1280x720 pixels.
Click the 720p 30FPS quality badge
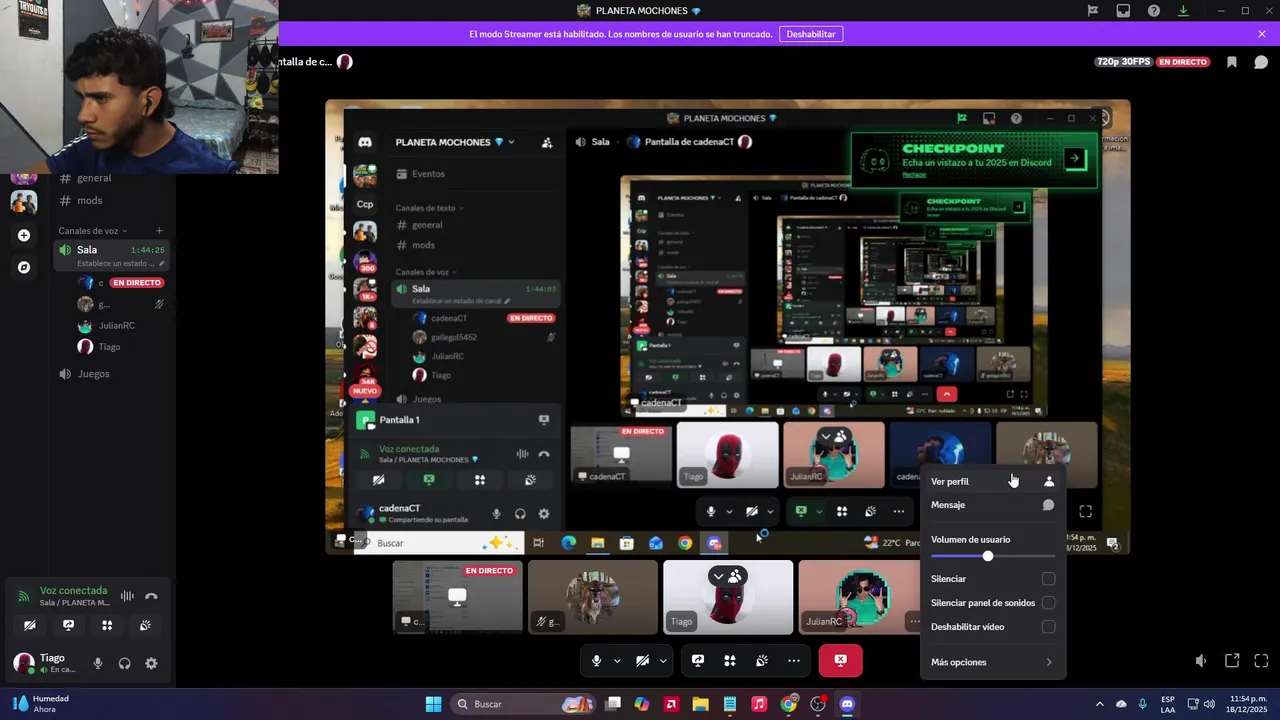click(1123, 62)
